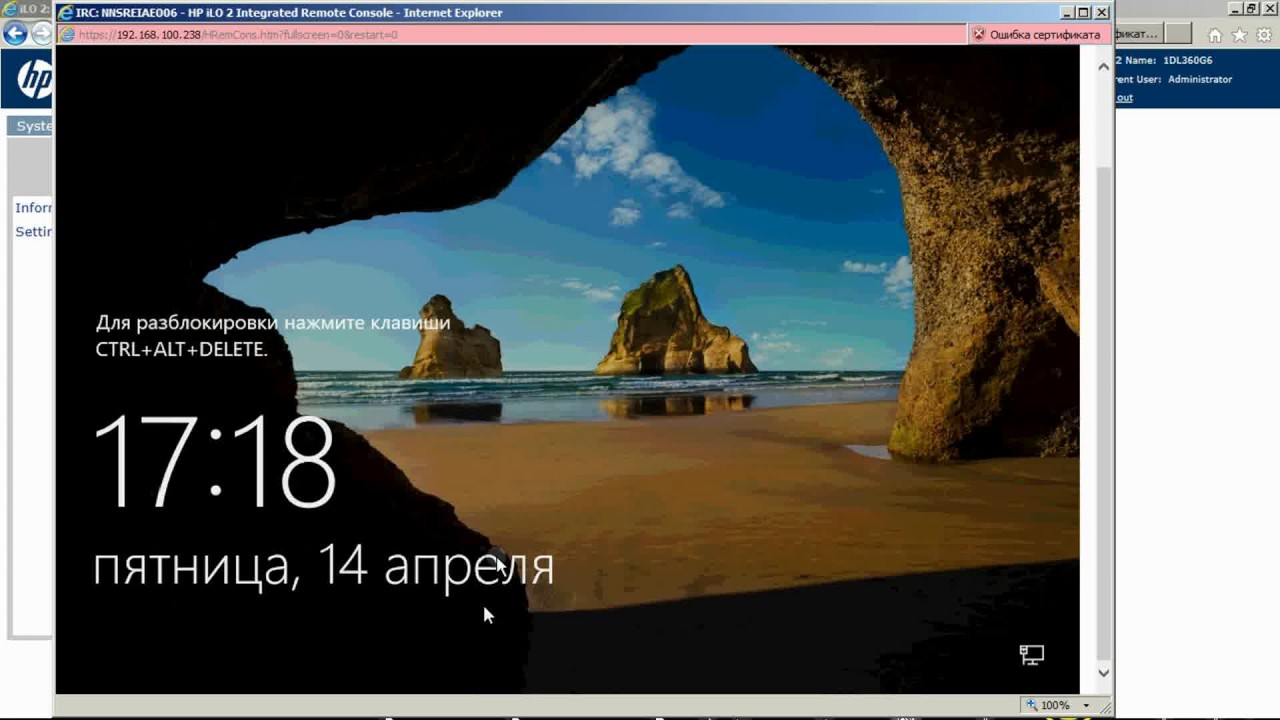Click the Internet Explorer icon in the console title bar
1280x720 pixels.
coord(65,13)
